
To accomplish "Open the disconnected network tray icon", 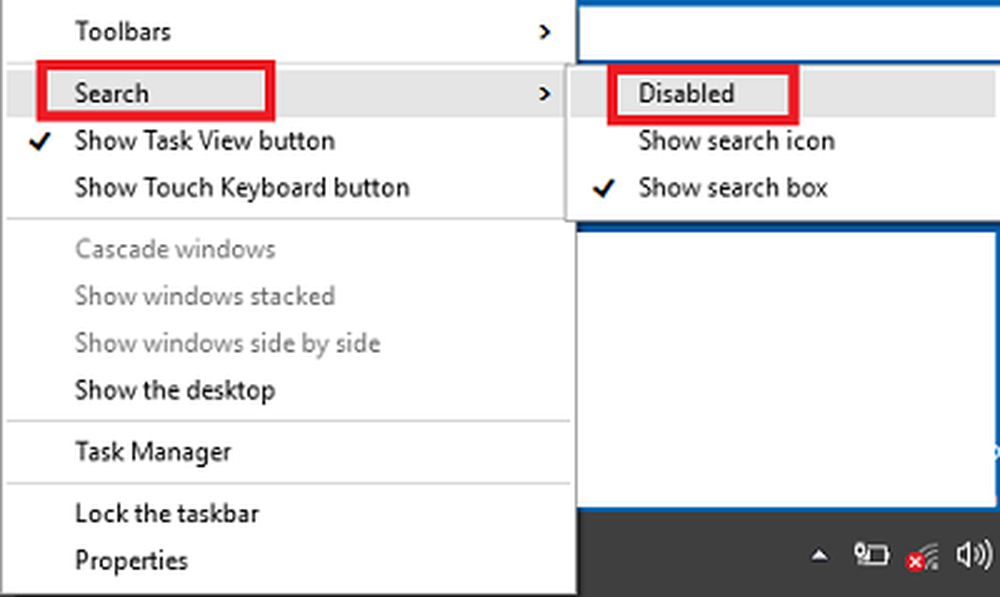I will [922, 556].
